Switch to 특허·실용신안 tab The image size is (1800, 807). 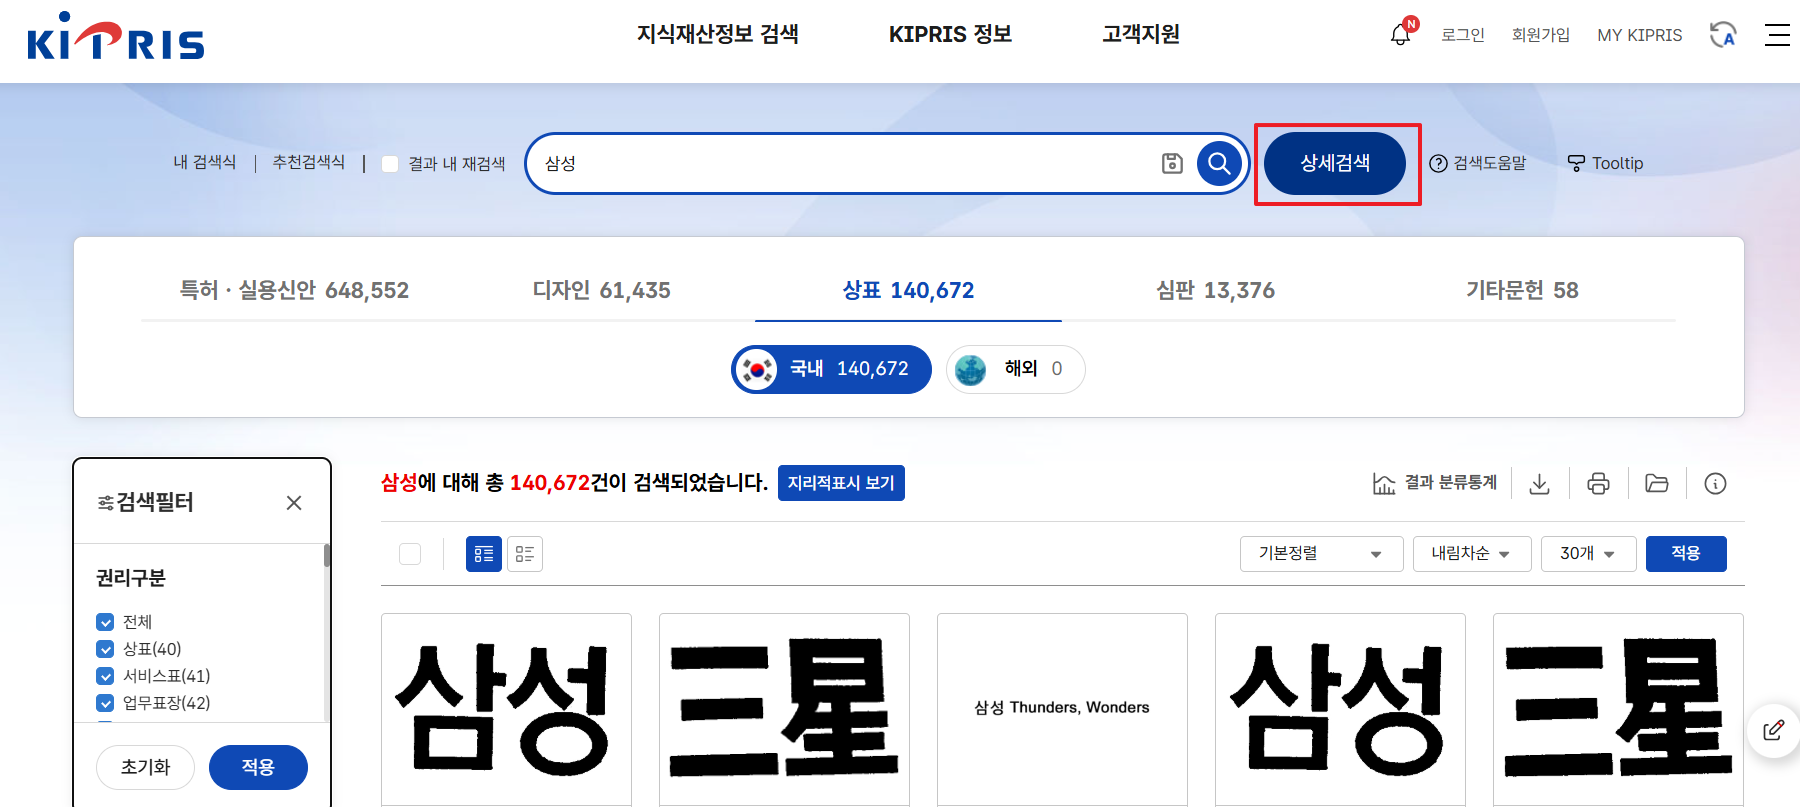pyautogui.click(x=294, y=290)
